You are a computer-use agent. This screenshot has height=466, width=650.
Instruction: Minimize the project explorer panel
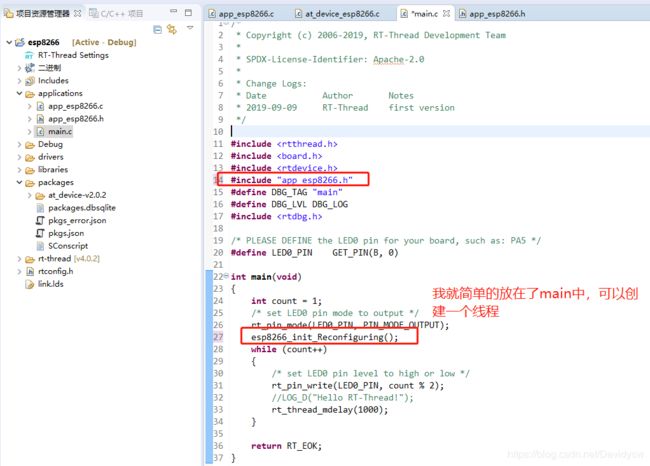click(x=174, y=11)
